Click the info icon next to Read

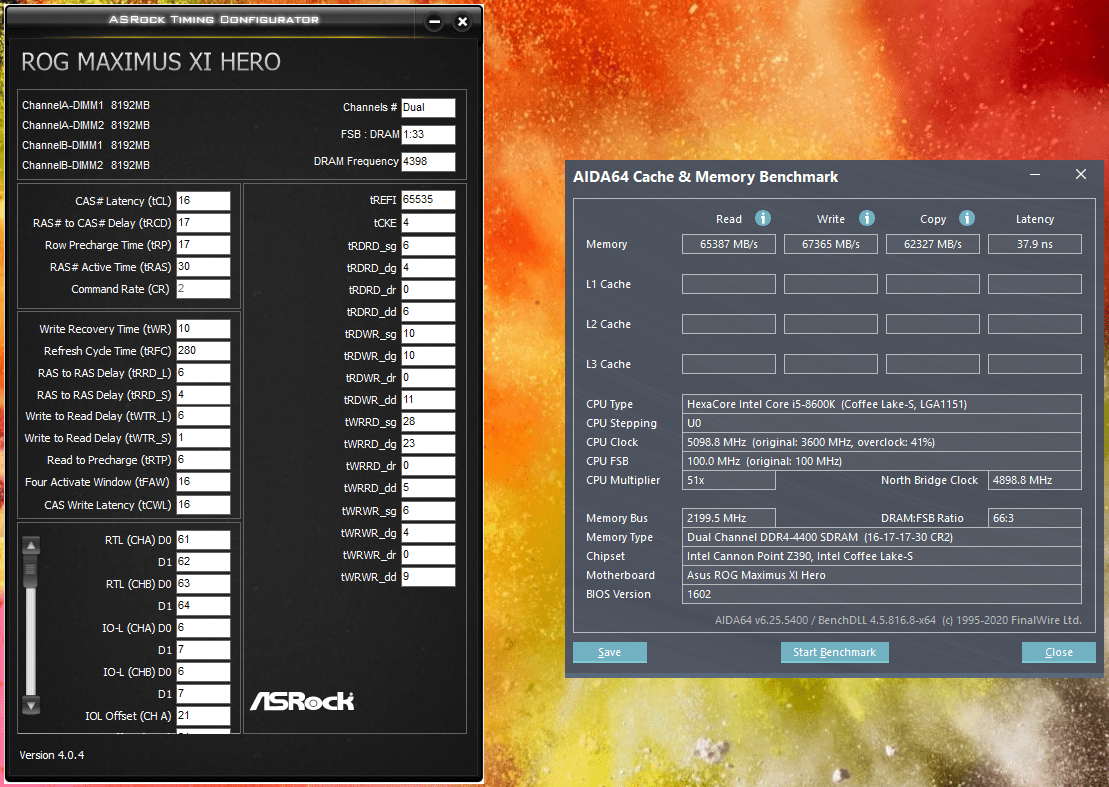[762, 218]
